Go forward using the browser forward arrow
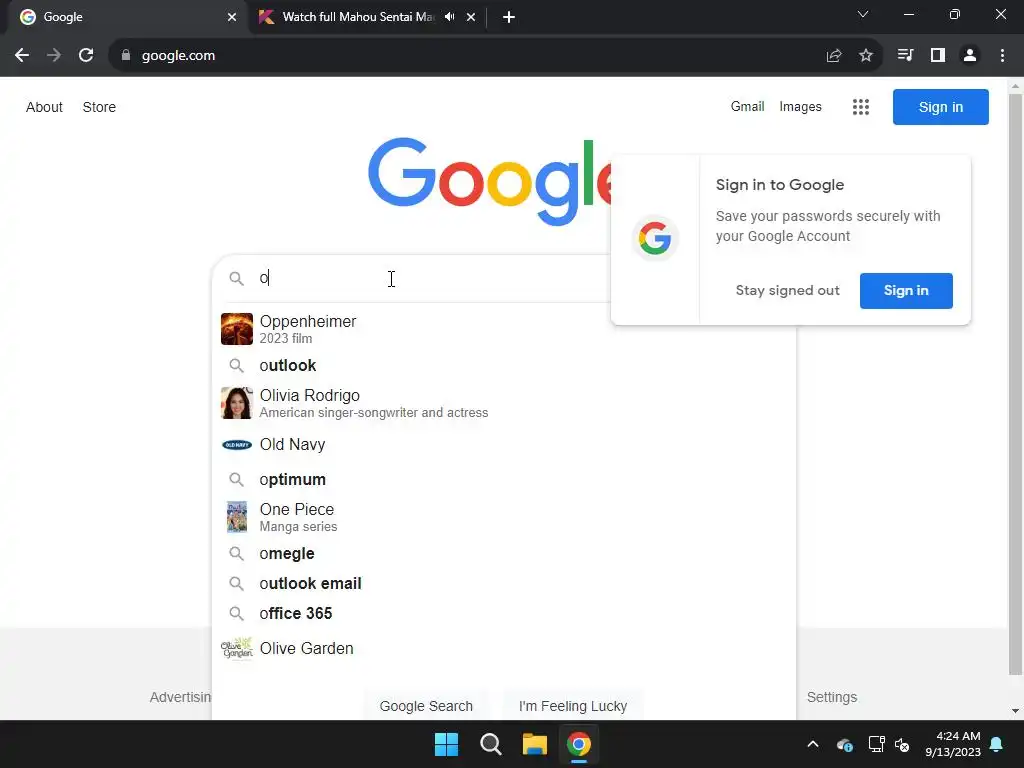The width and height of the screenshot is (1024, 768). click(x=54, y=56)
